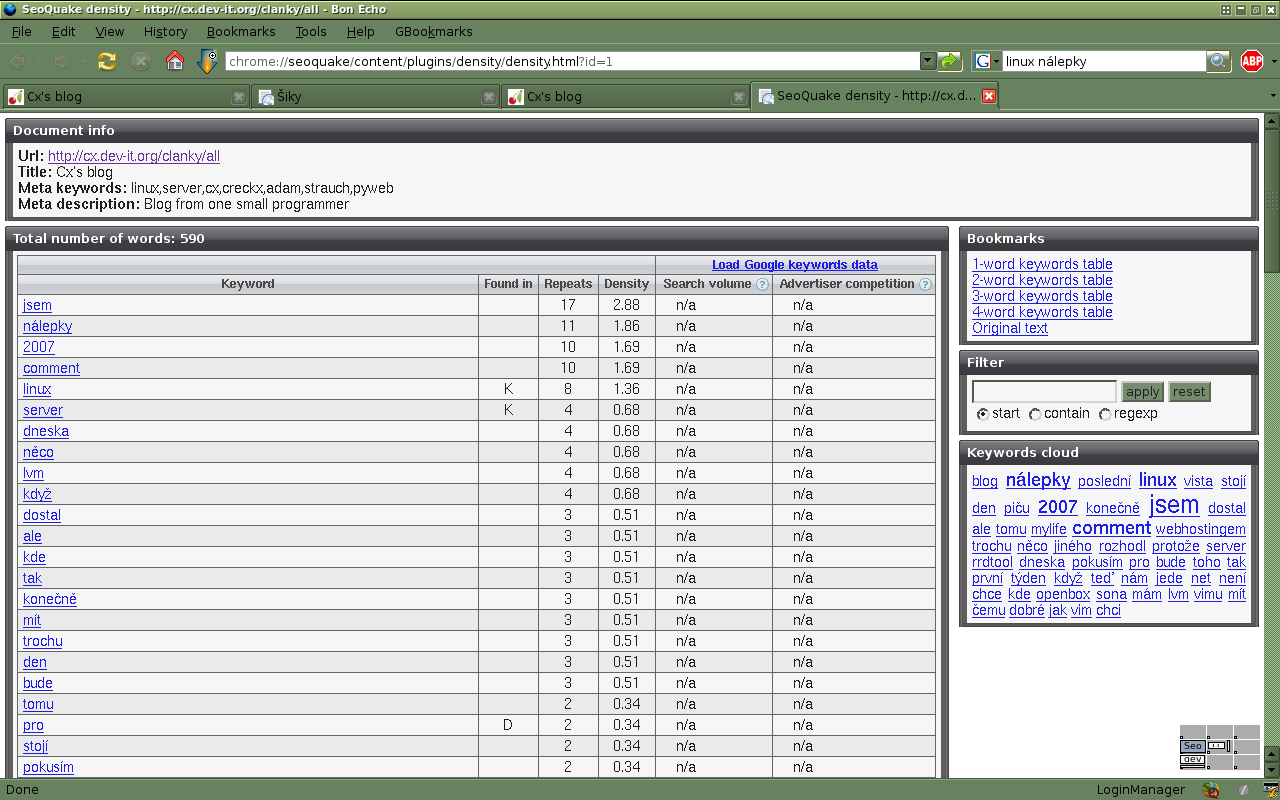Image resolution: width=1280 pixels, height=800 pixels.
Task: Click the apply filter button
Action: [x=1142, y=392]
